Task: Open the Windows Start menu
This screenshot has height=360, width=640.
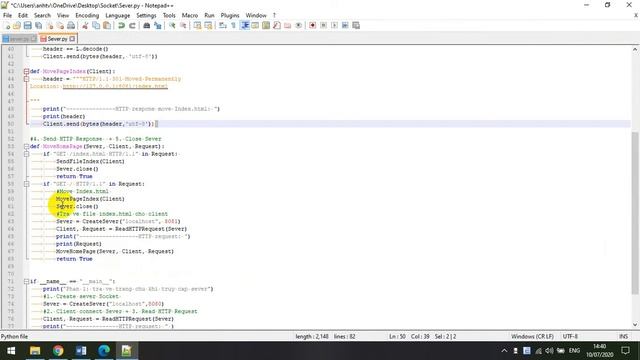Action: (11, 351)
